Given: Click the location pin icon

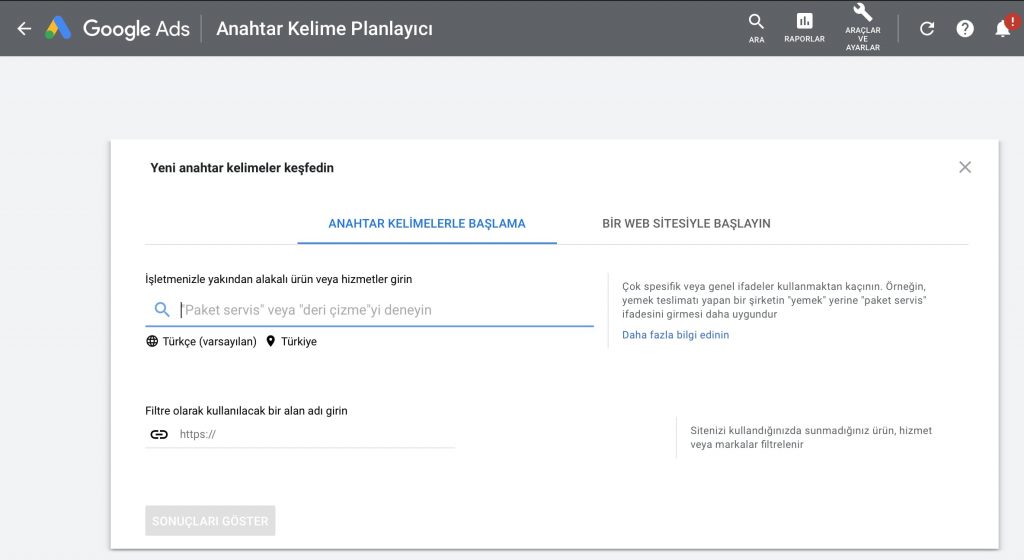Looking at the screenshot, I should click(270, 341).
